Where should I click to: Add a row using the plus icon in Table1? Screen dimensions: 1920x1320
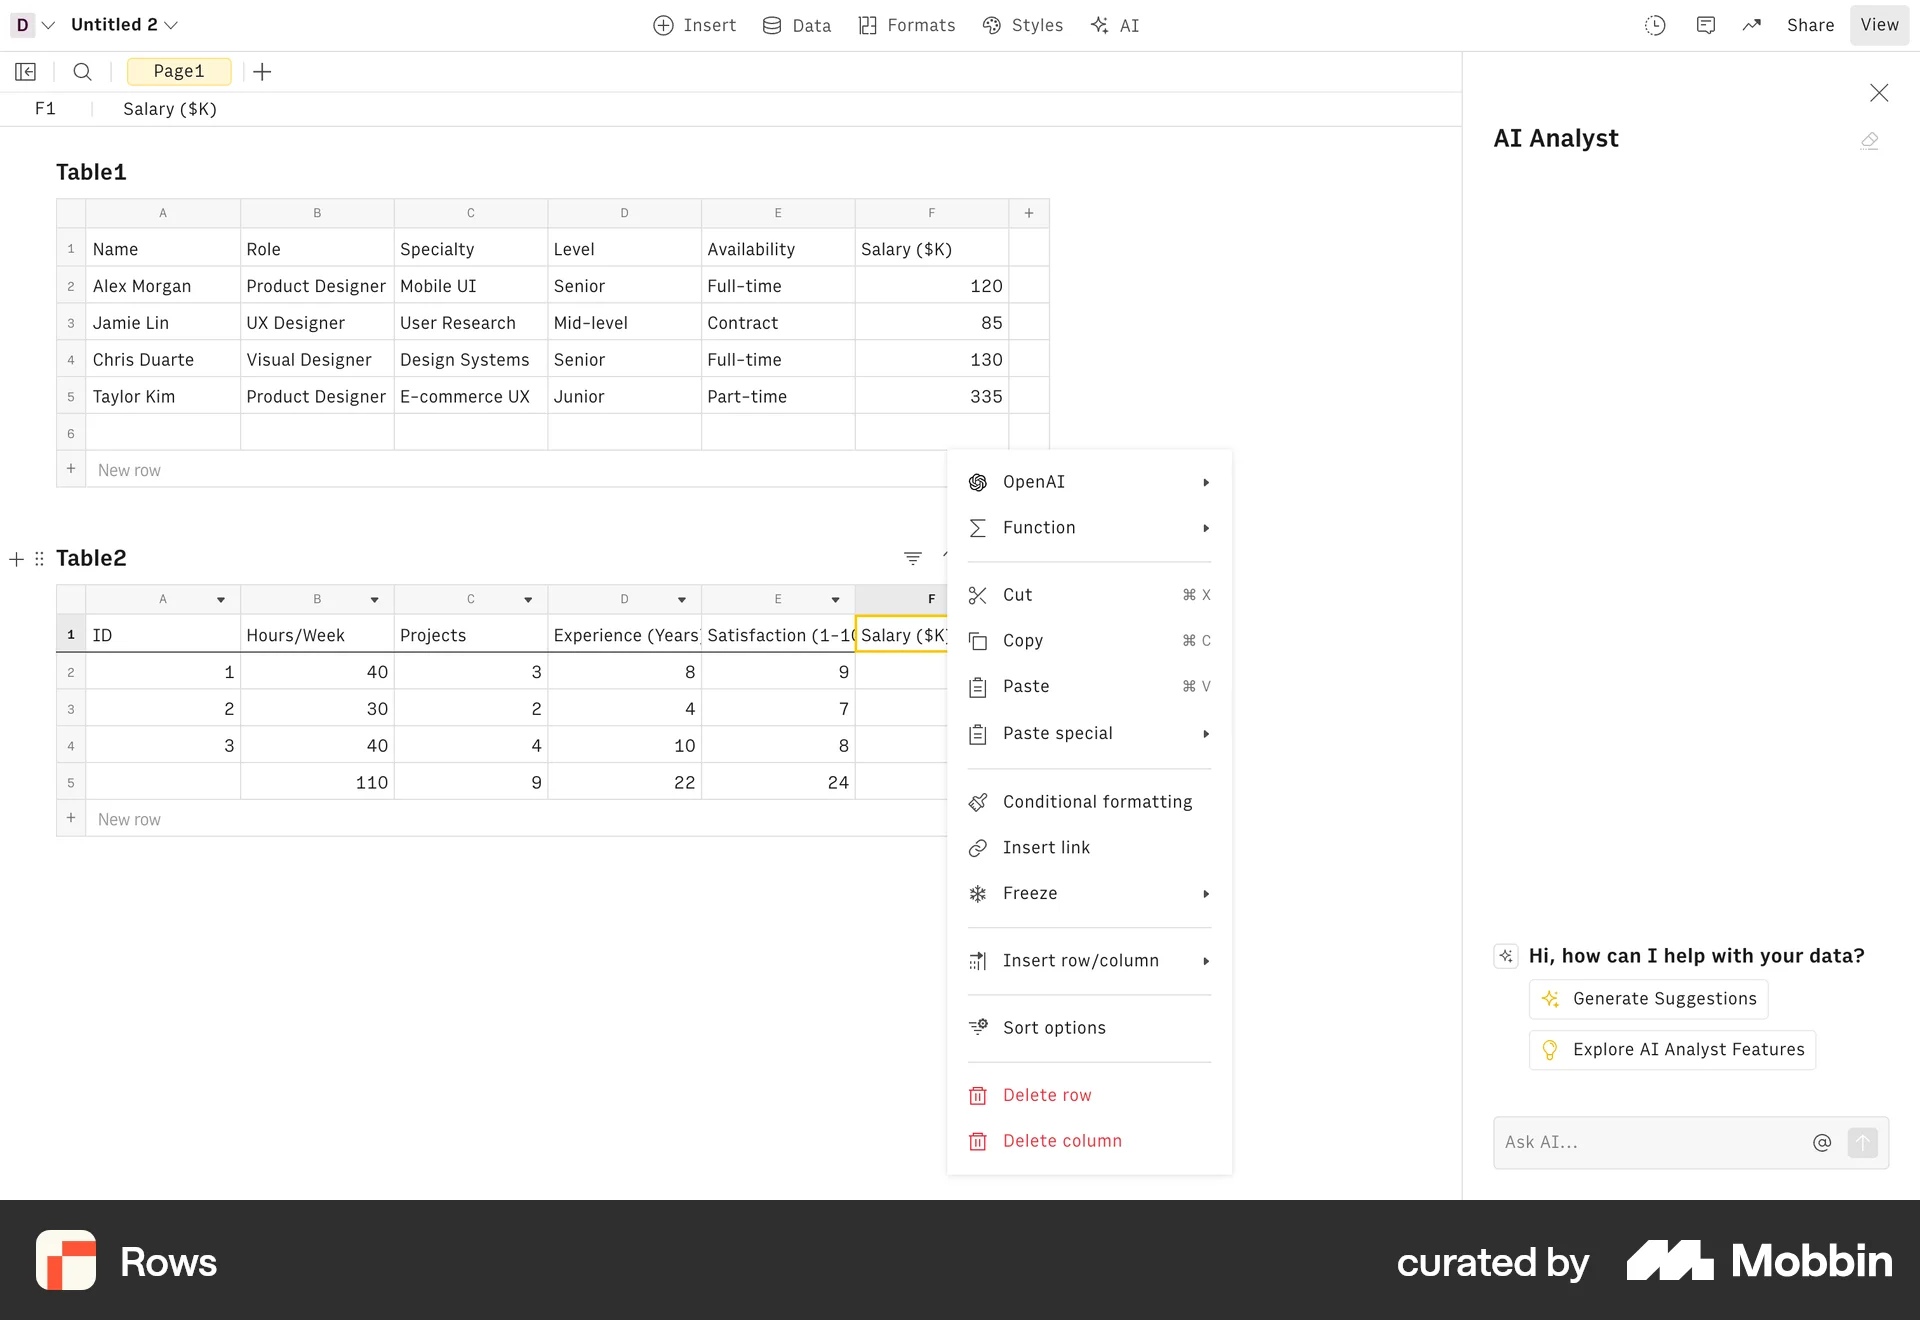[x=70, y=468]
